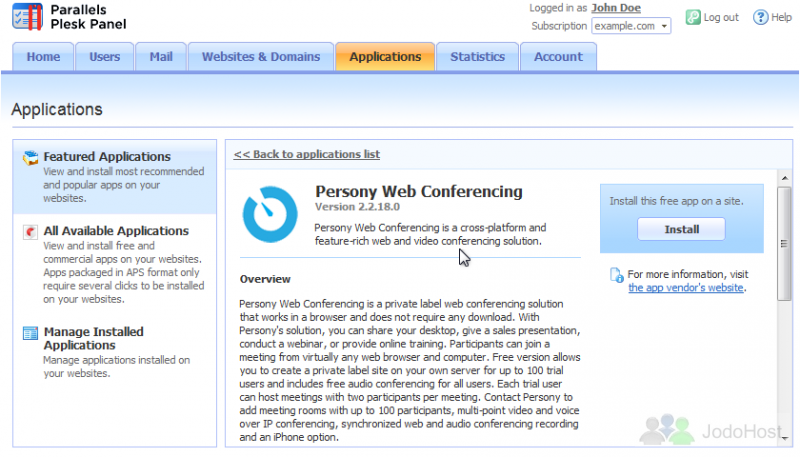Click the scrollbar down arrow
800x457 pixels.
(785, 438)
